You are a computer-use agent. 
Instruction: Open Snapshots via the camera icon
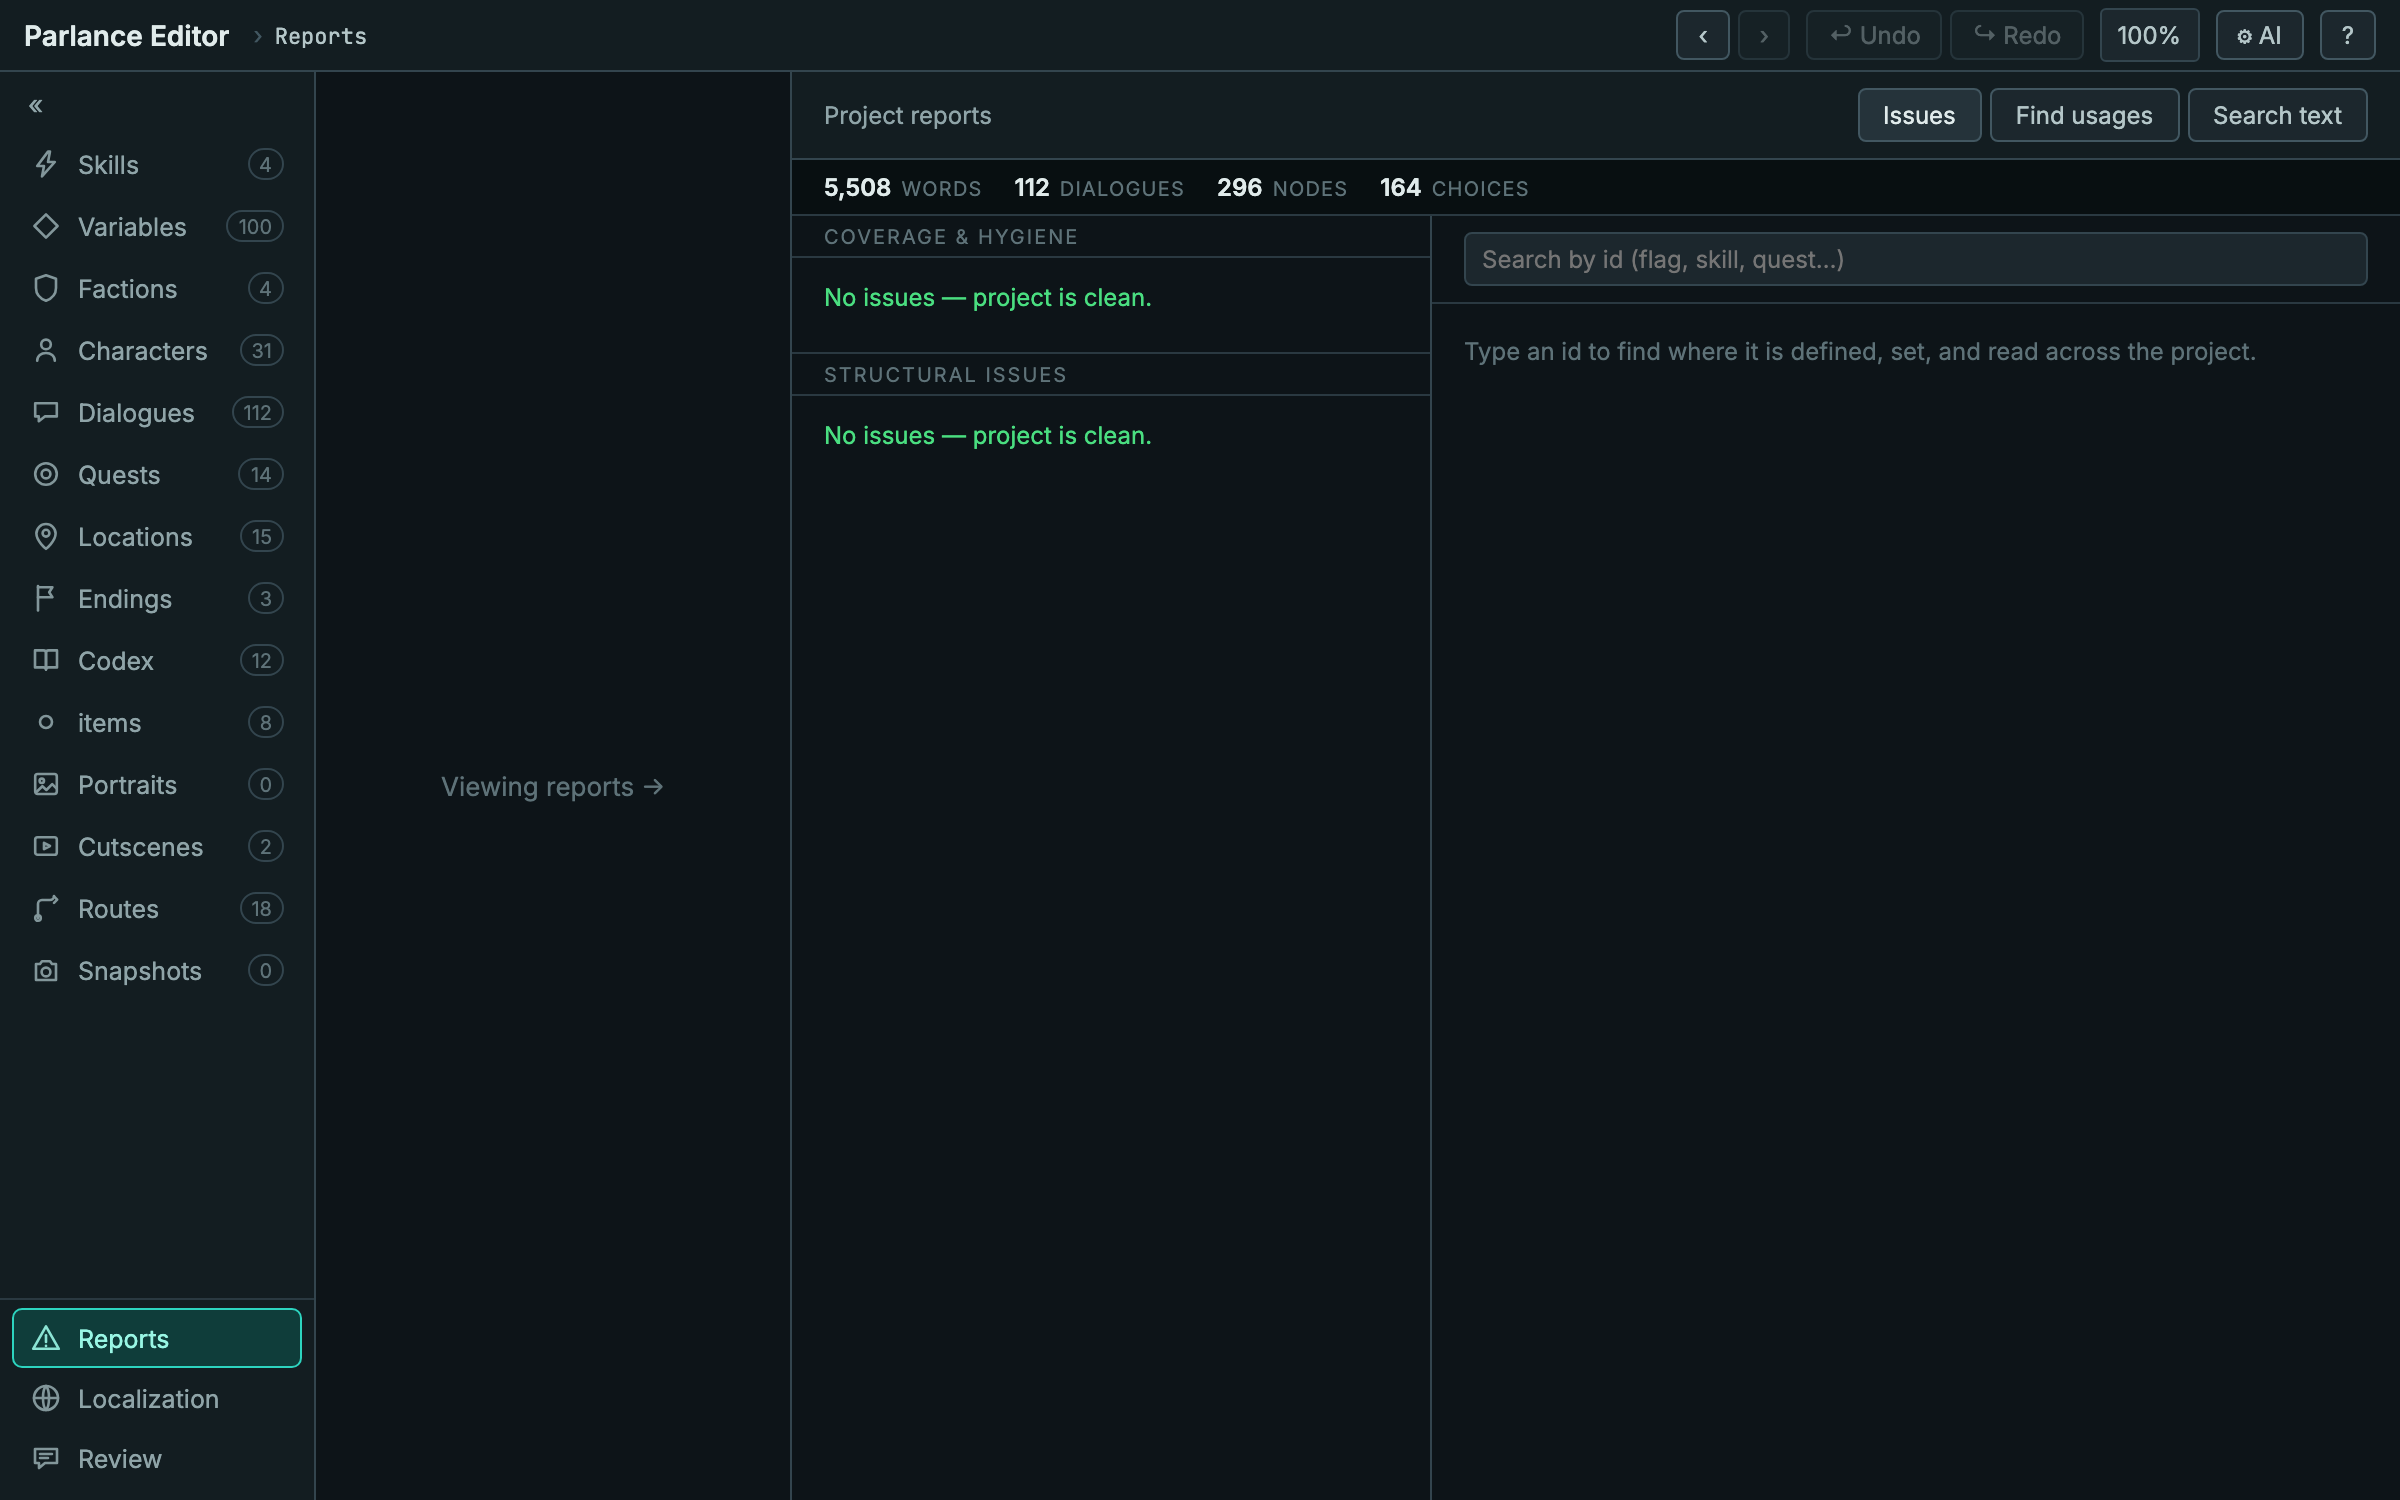tap(46, 970)
